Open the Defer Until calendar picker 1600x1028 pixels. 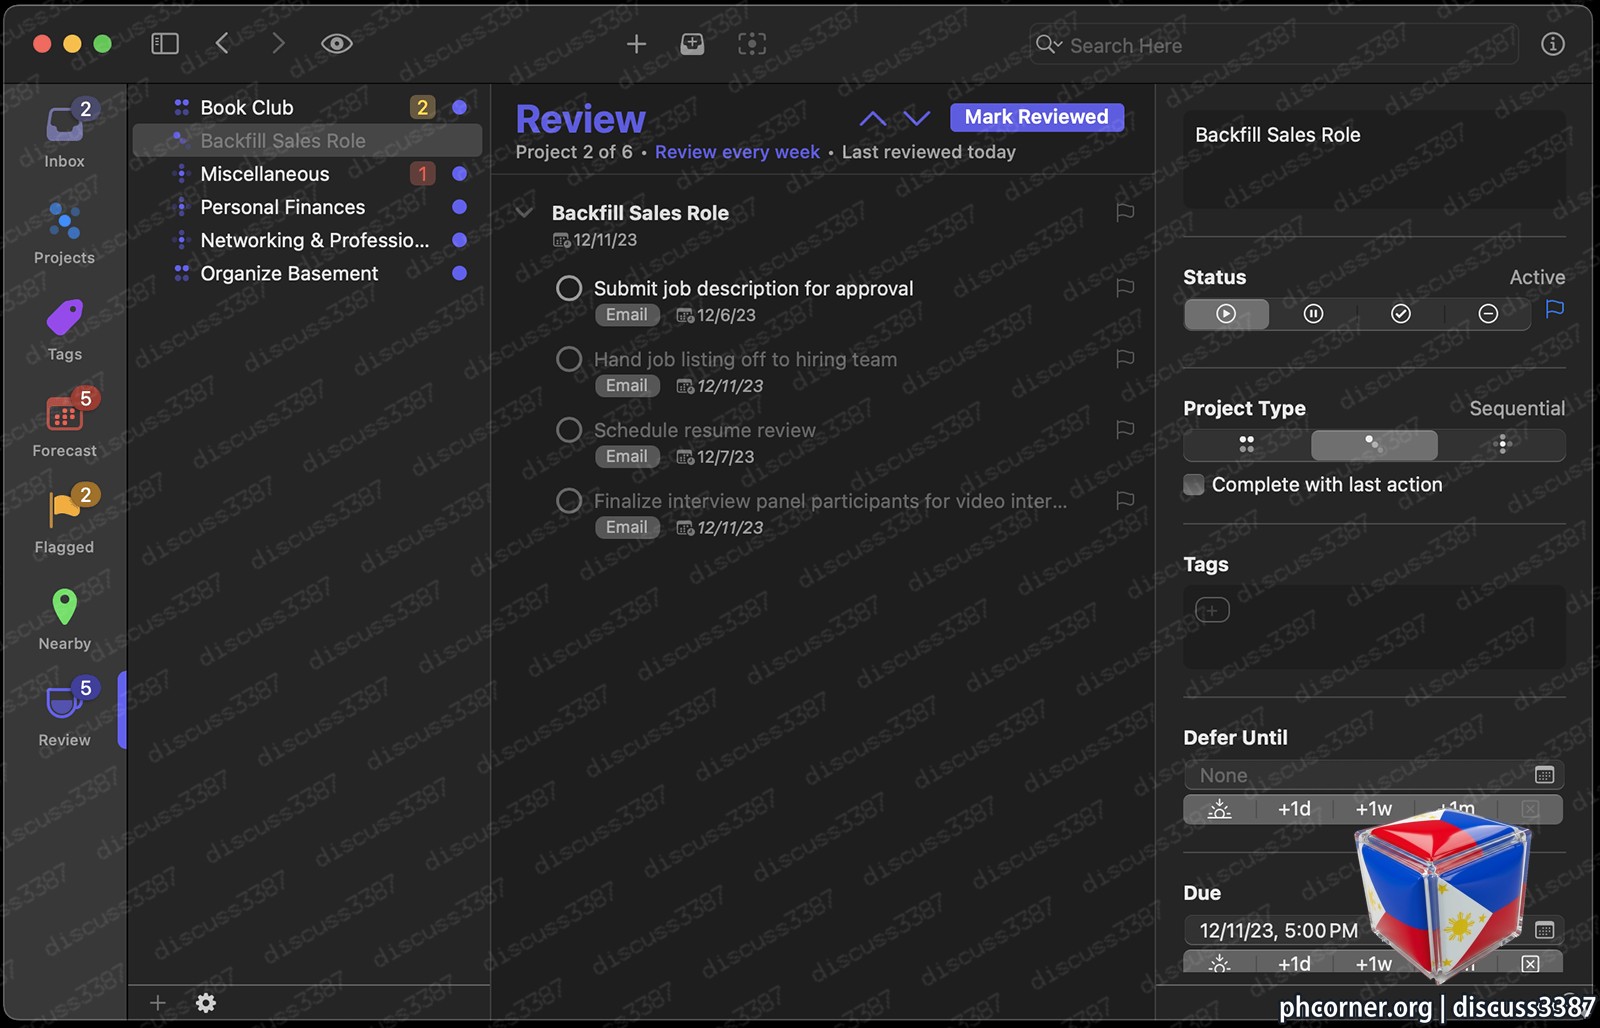1545,775
